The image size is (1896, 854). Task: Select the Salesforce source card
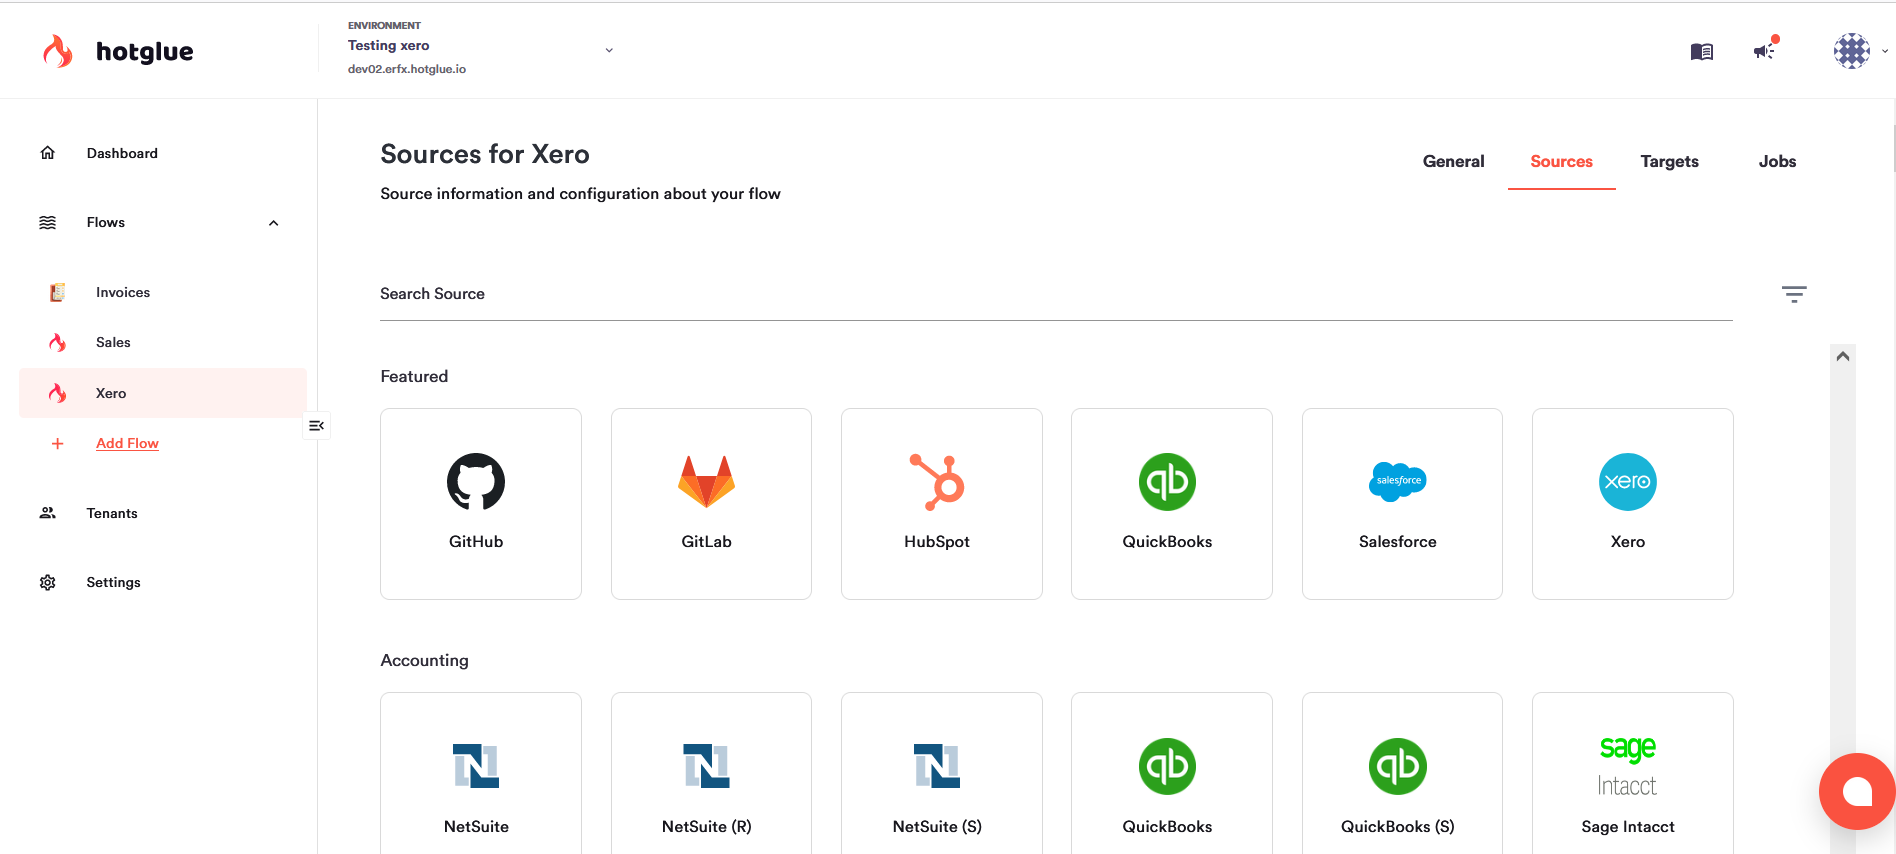1402,504
